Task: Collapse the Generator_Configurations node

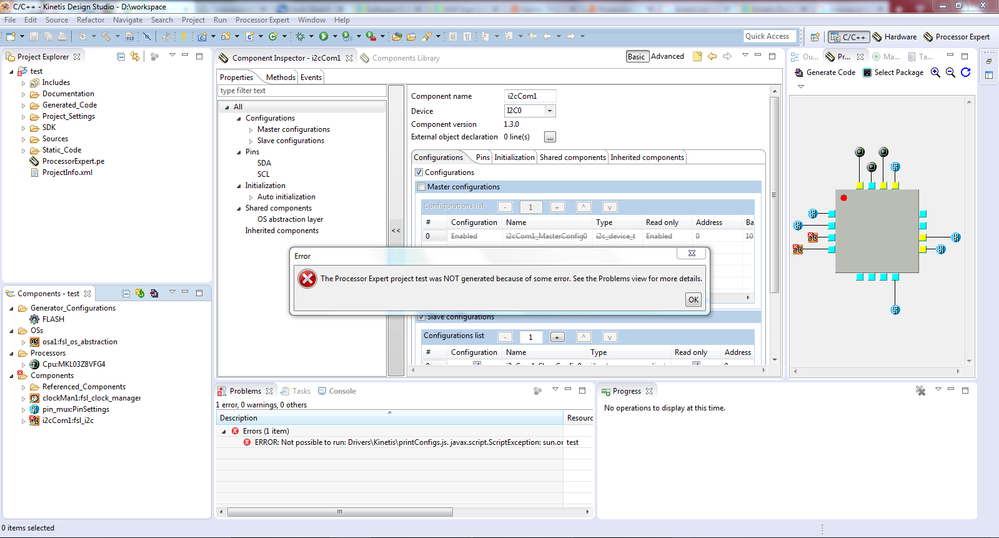Action: (11, 309)
